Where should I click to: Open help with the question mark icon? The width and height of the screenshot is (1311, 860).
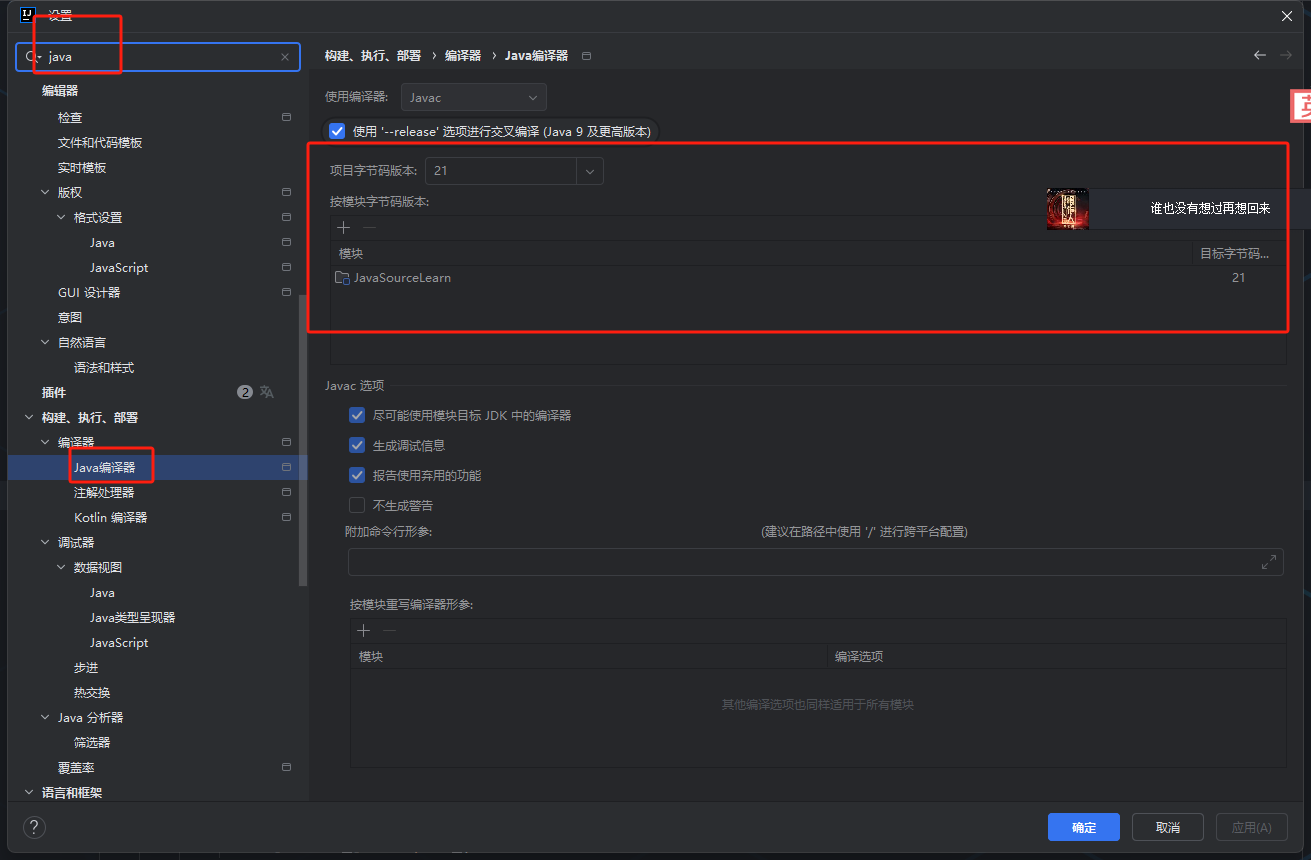click(x=34, y=827)
